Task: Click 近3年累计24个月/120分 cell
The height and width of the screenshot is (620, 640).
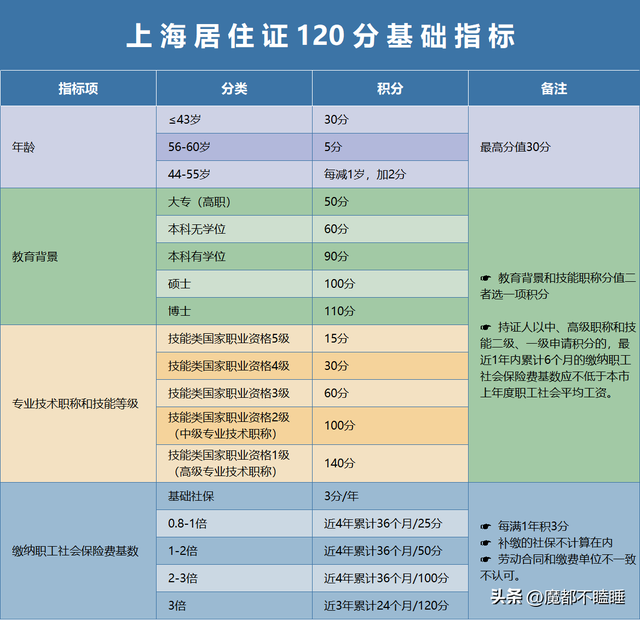Action: pyautogui.click(x=390, y=605)
